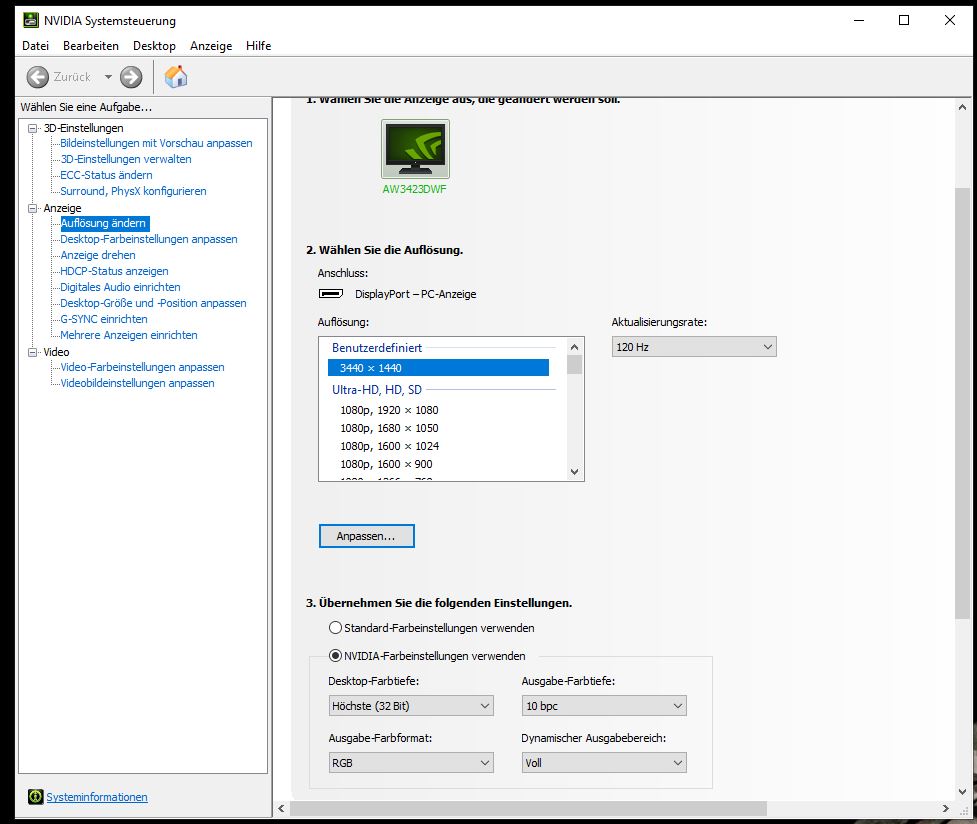Select Auflösung ändern in the tree

pos(103,223)
